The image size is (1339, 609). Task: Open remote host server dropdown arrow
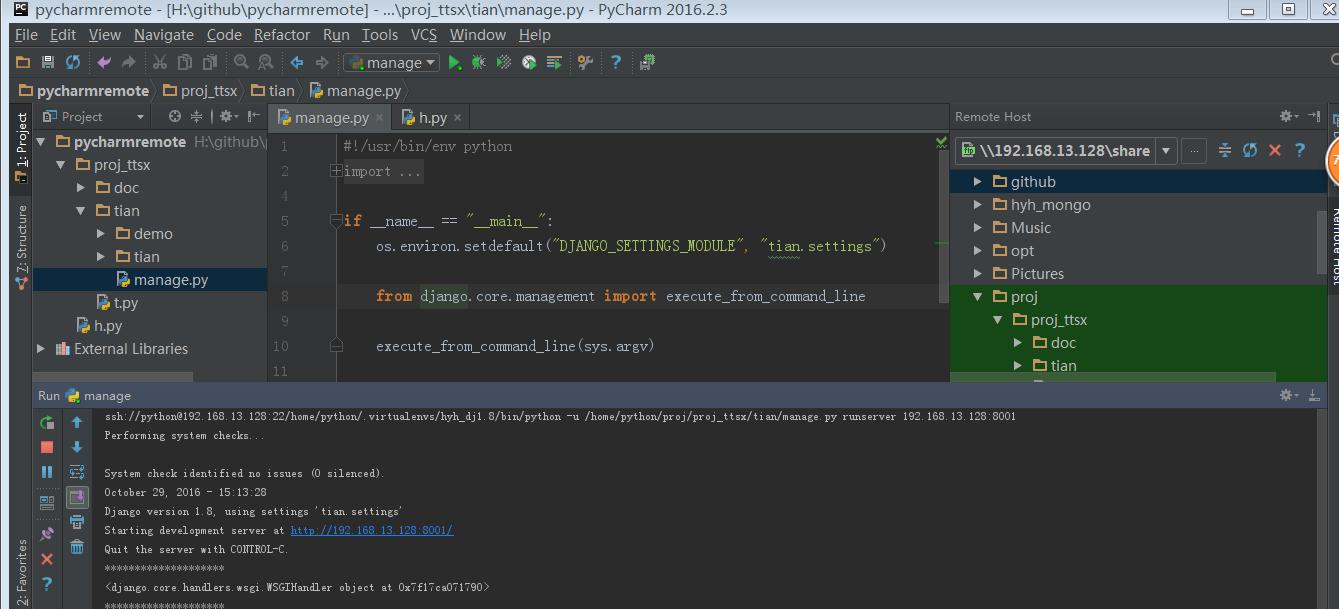(1166, 151)
